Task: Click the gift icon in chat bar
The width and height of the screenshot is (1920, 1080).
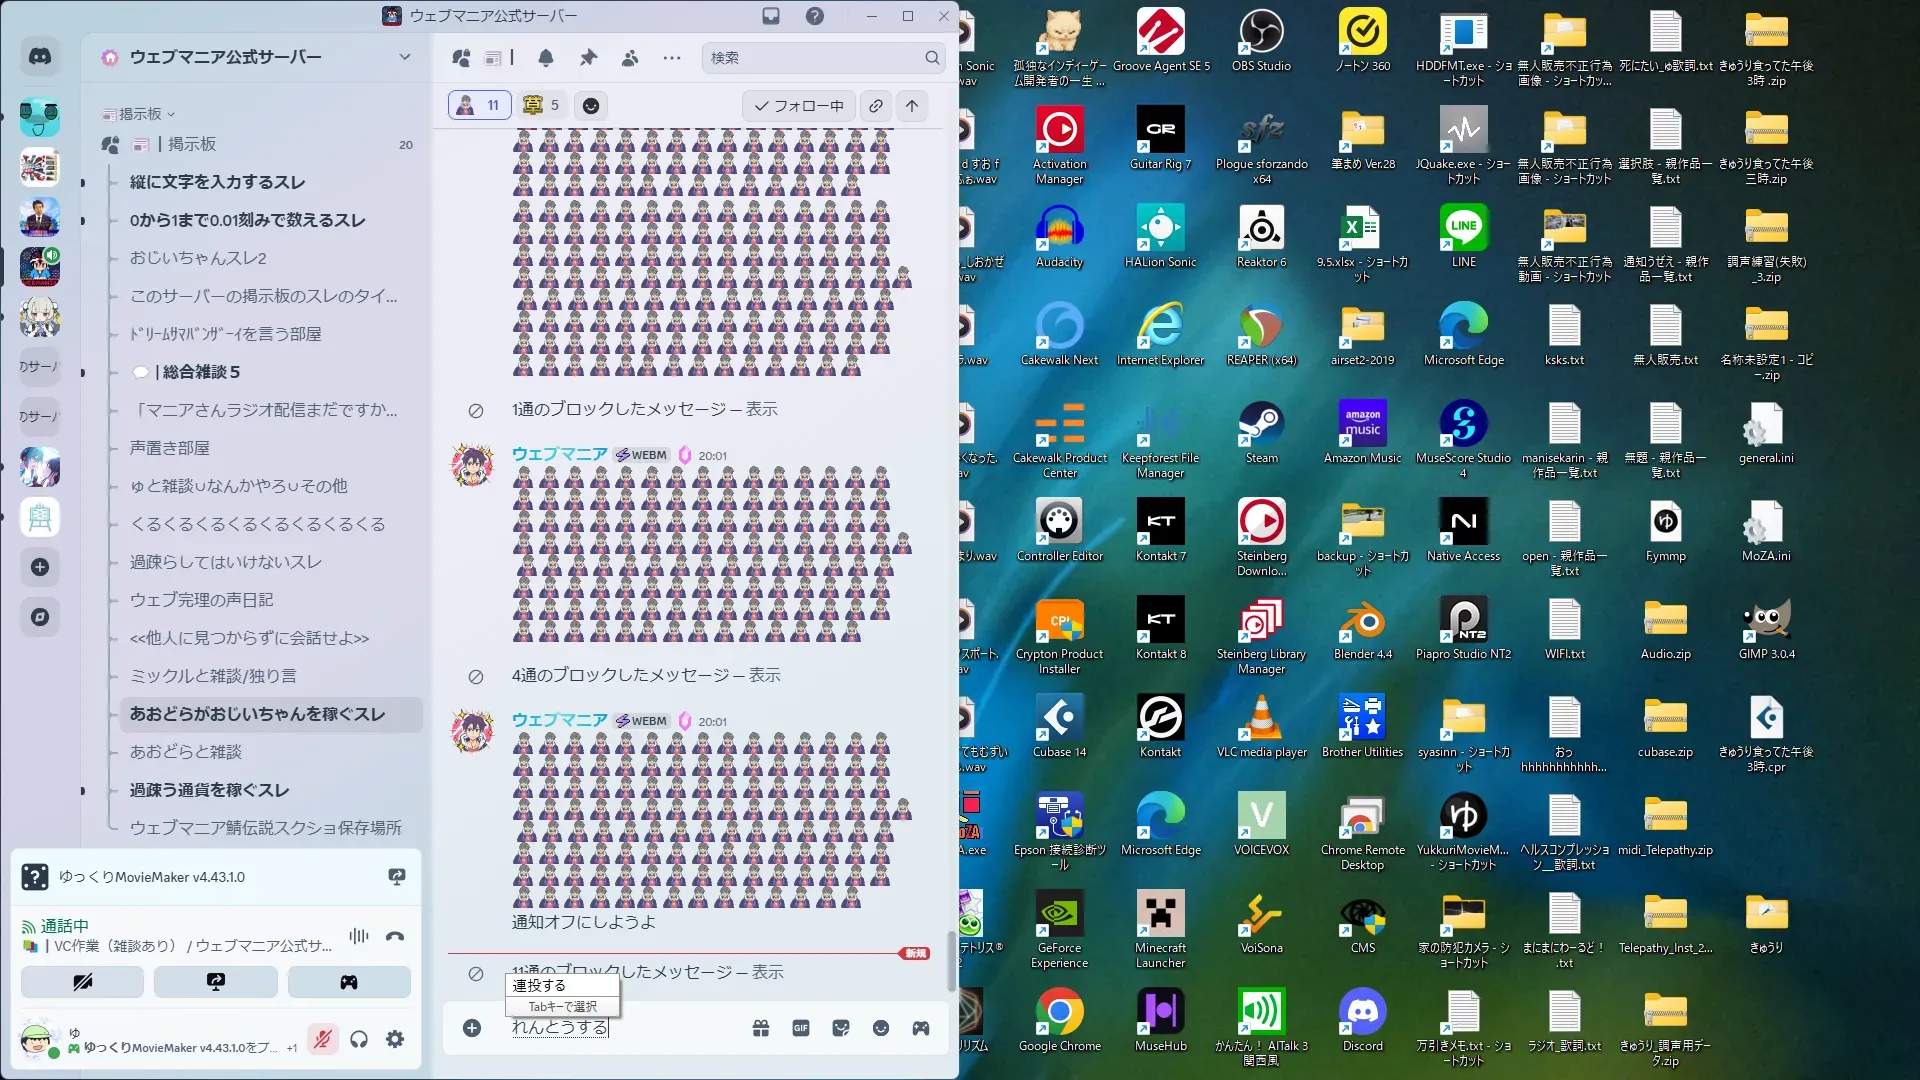Action: pyautogui.click(x=761, y=1028)
